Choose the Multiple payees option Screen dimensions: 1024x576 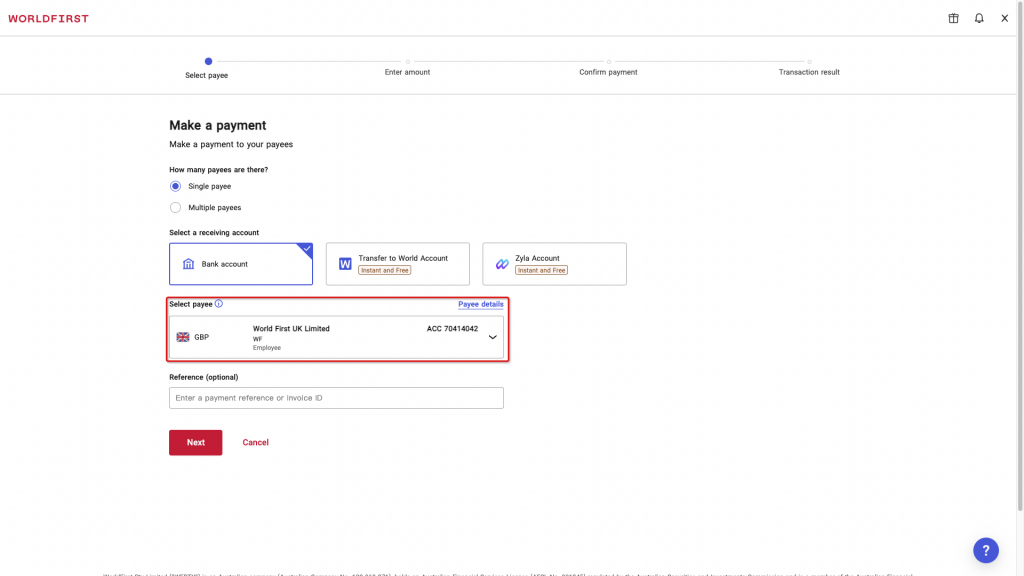[175, 207]
